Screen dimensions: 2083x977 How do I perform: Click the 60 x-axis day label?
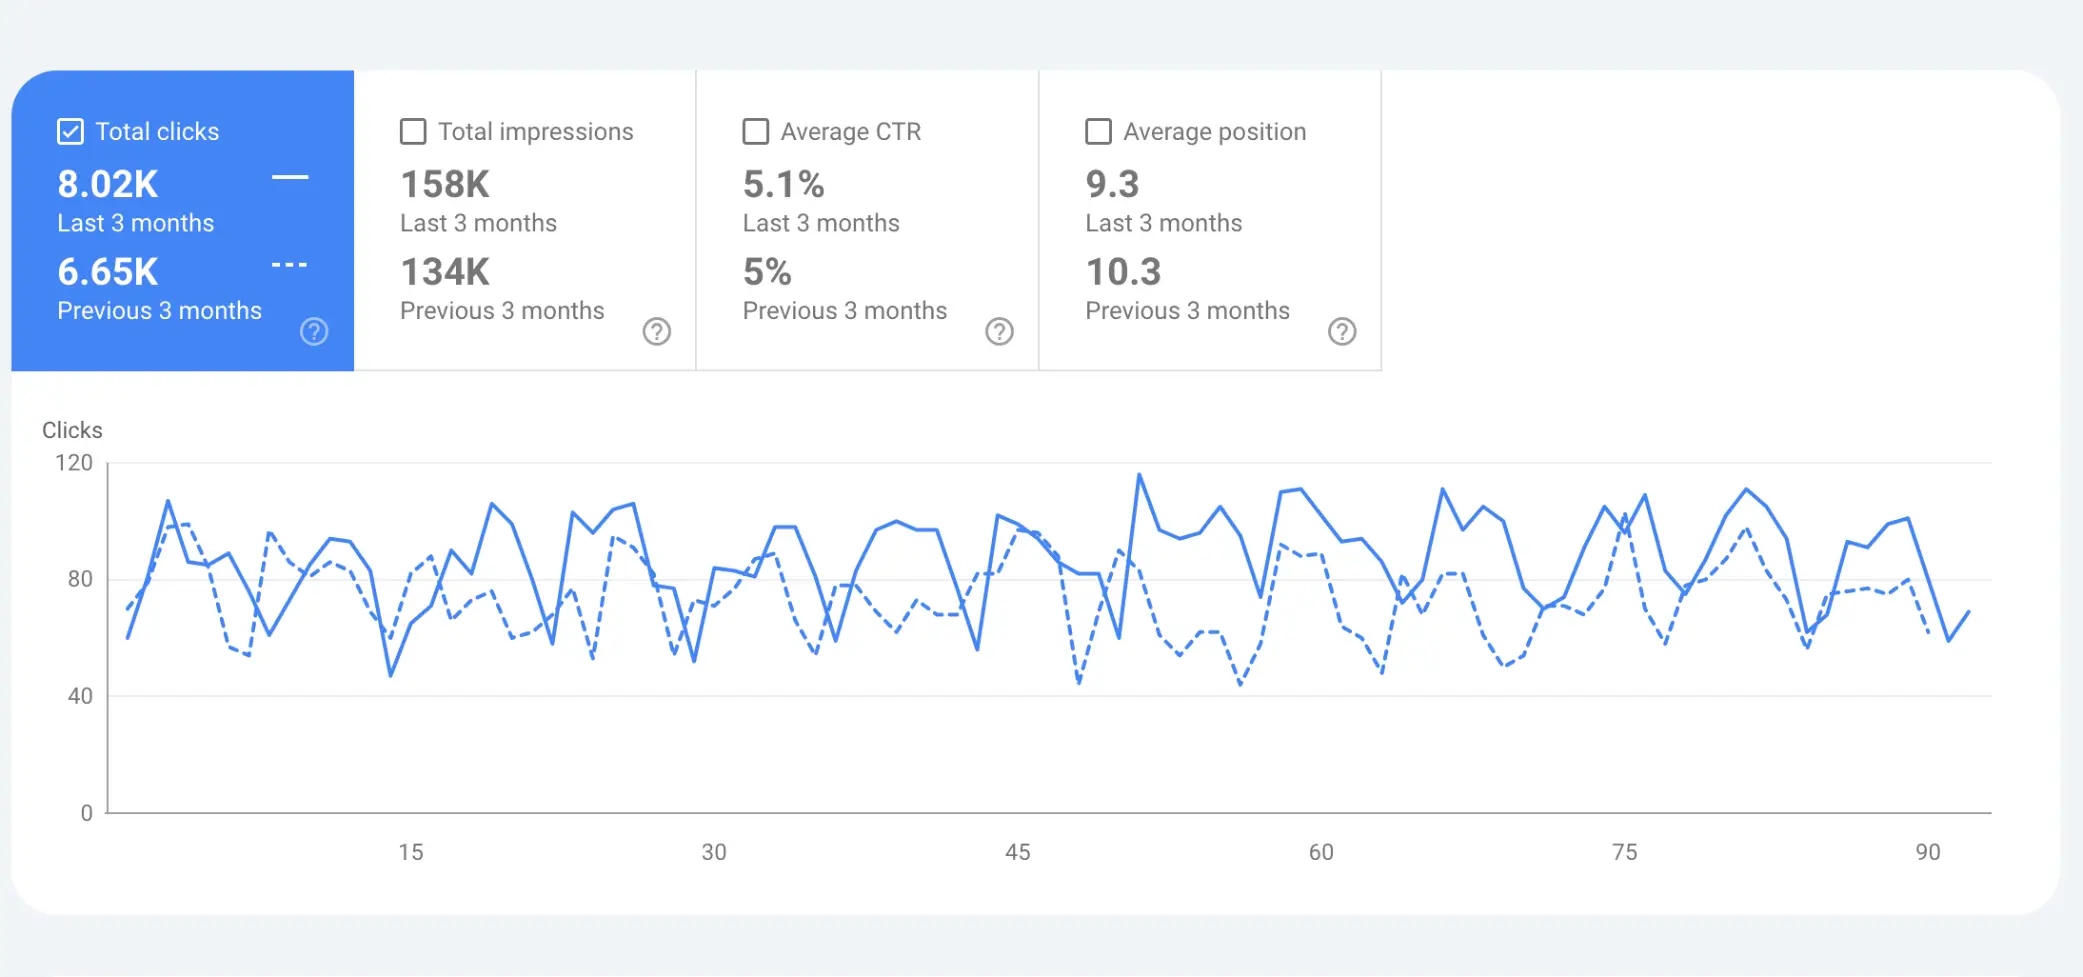[x=1321, y=852]
